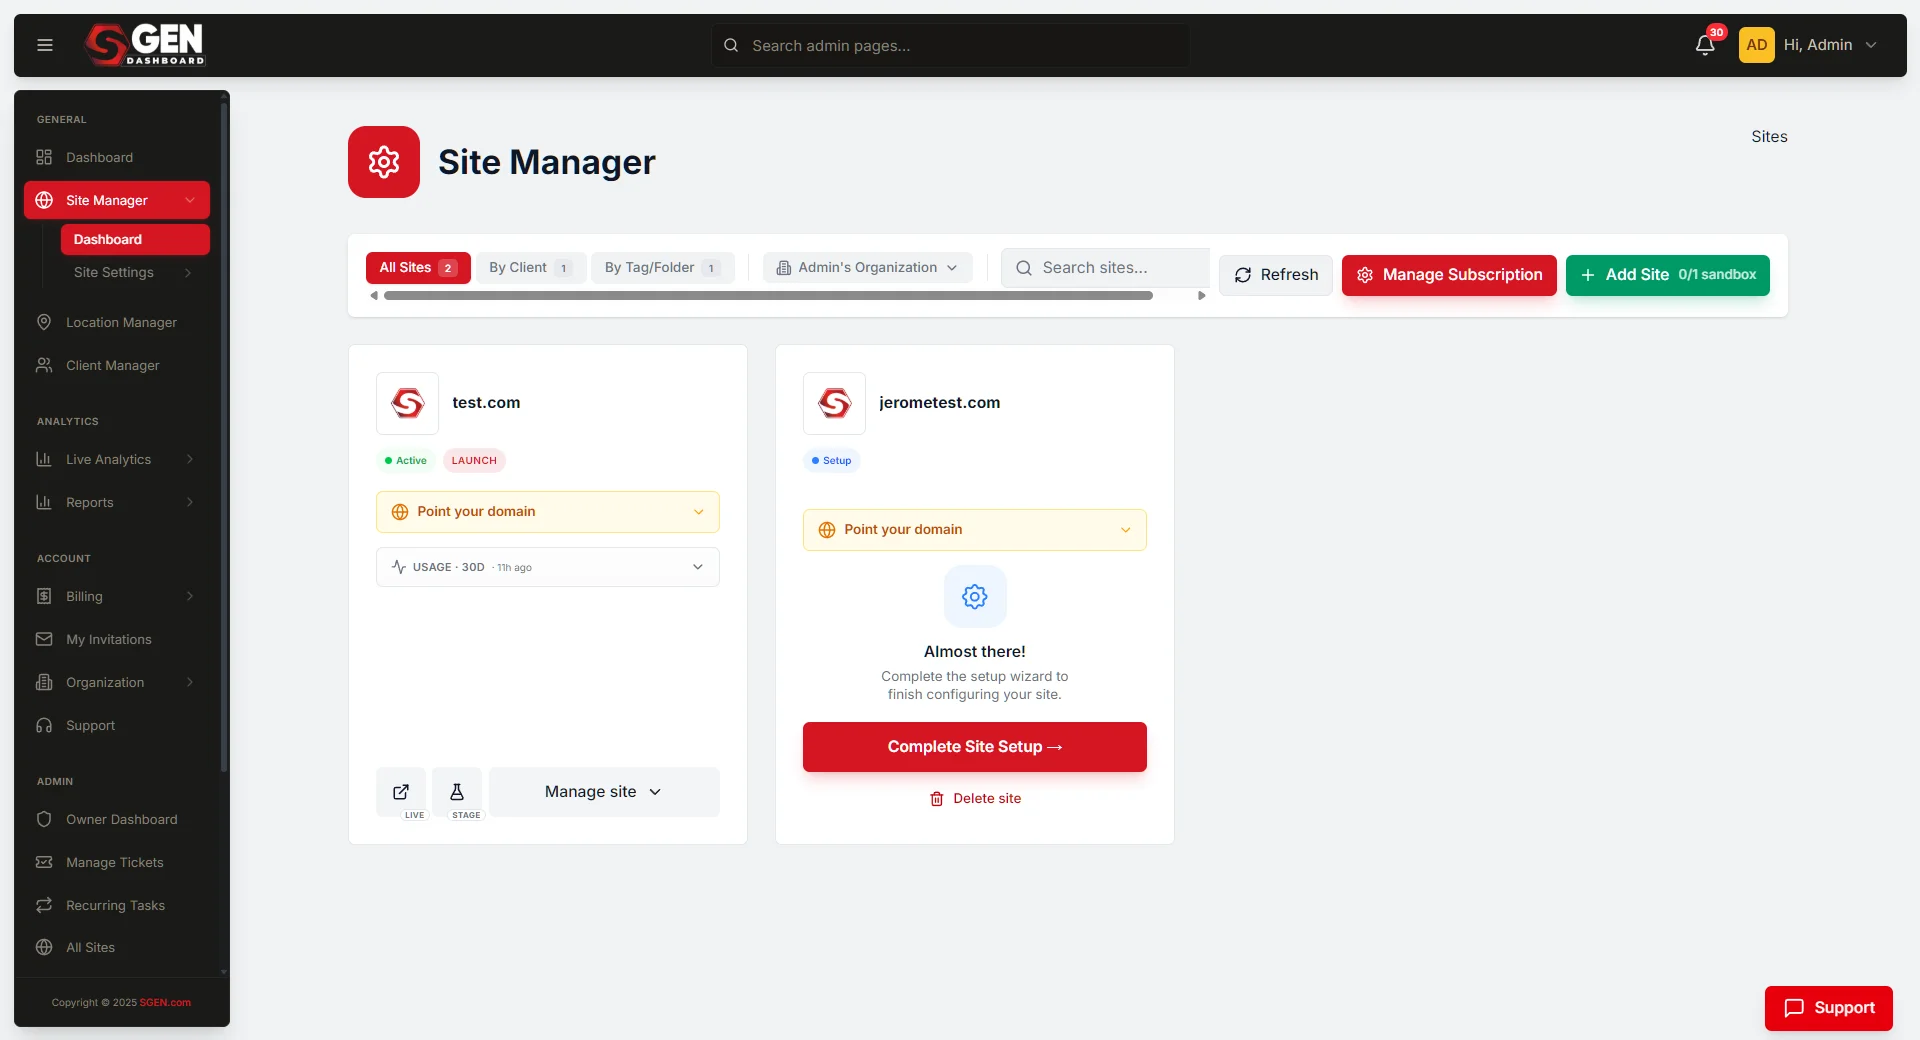The image size is (1920, 1040).
Task: Click the right arrow of filter scrollbar
Action: [x=1202, y=296]
